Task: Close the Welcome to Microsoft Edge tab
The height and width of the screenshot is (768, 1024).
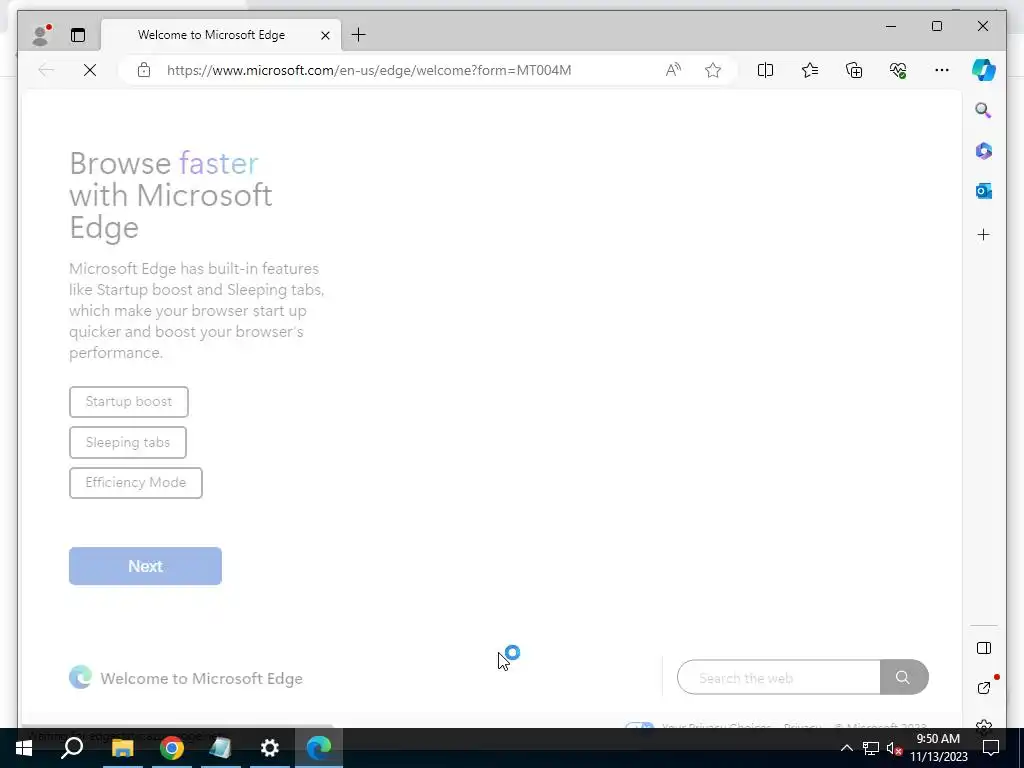Action: 325,35
